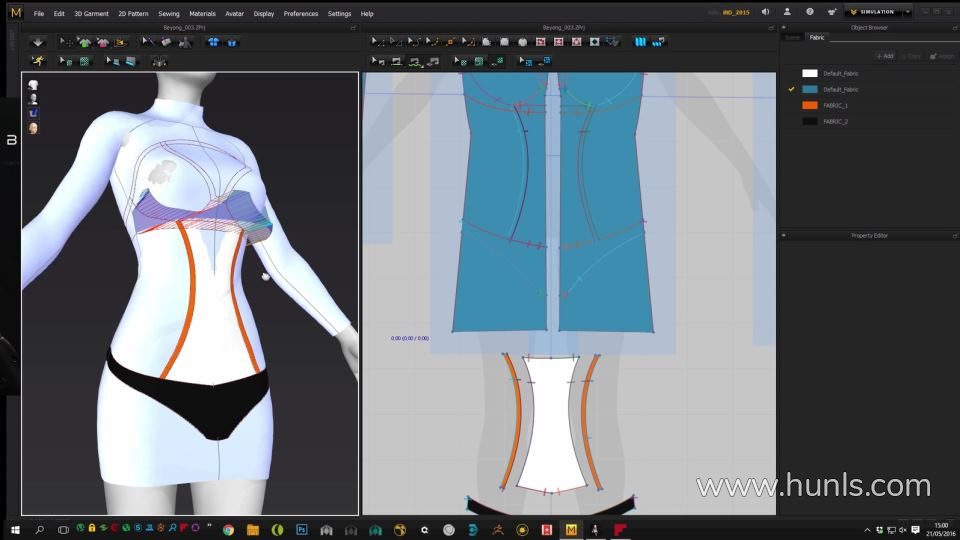Select the green shirt garment tool
The height and width of the screenshot is (540, 960).
pos(84,42)
